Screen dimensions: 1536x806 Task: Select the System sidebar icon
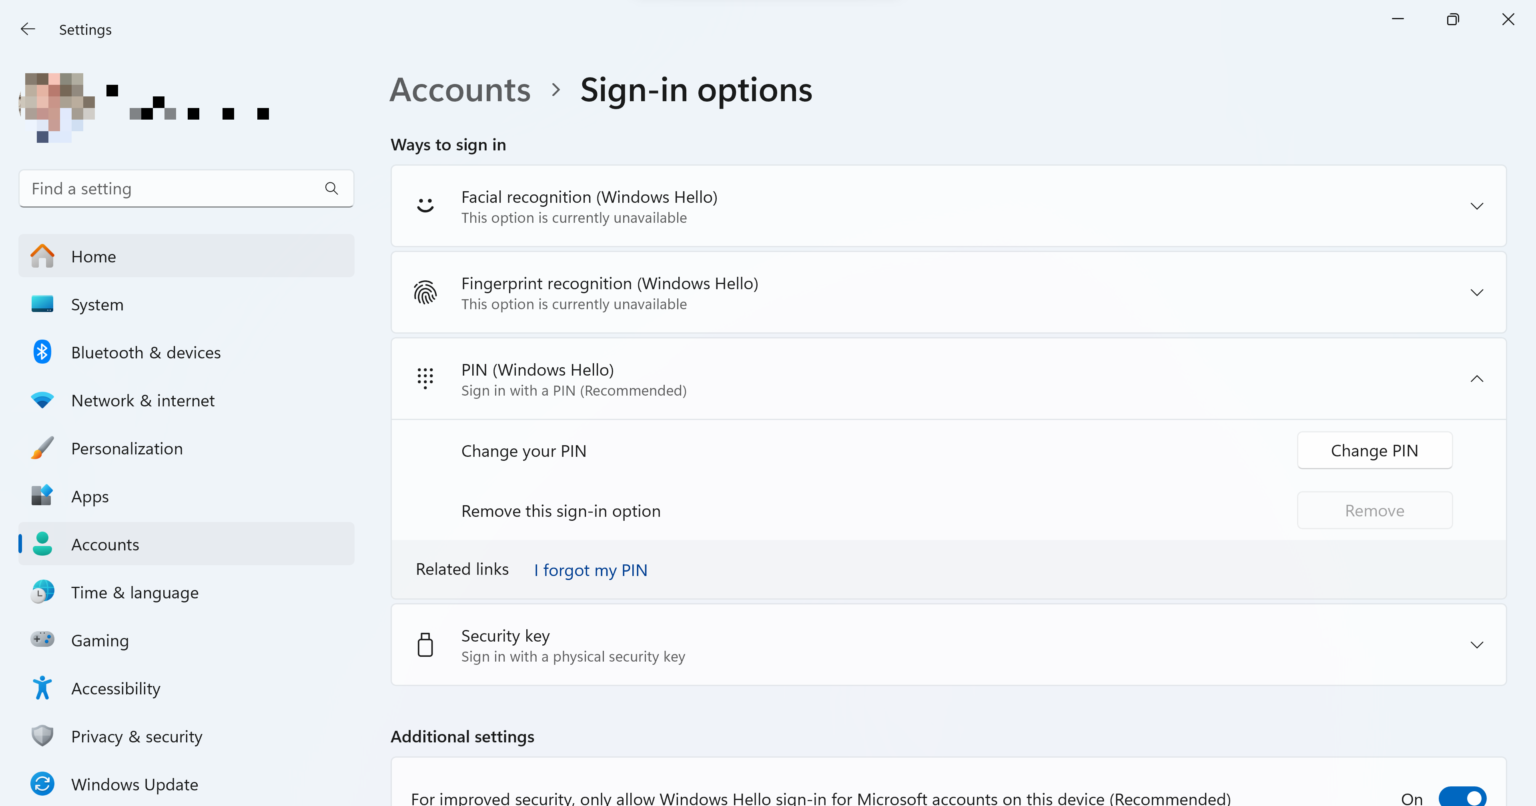[42, 304]
